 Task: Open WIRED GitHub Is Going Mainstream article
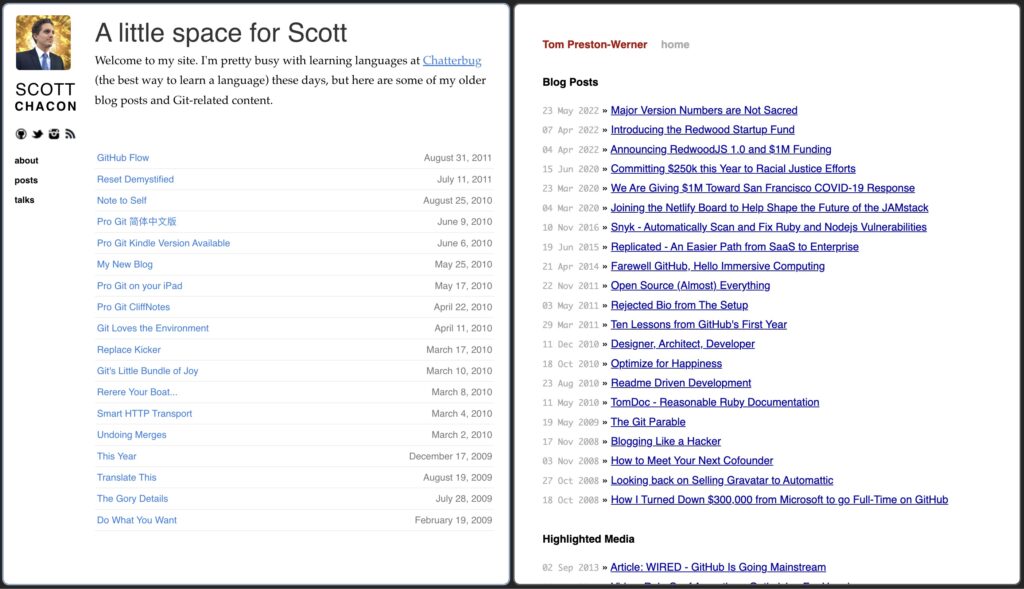718,567
